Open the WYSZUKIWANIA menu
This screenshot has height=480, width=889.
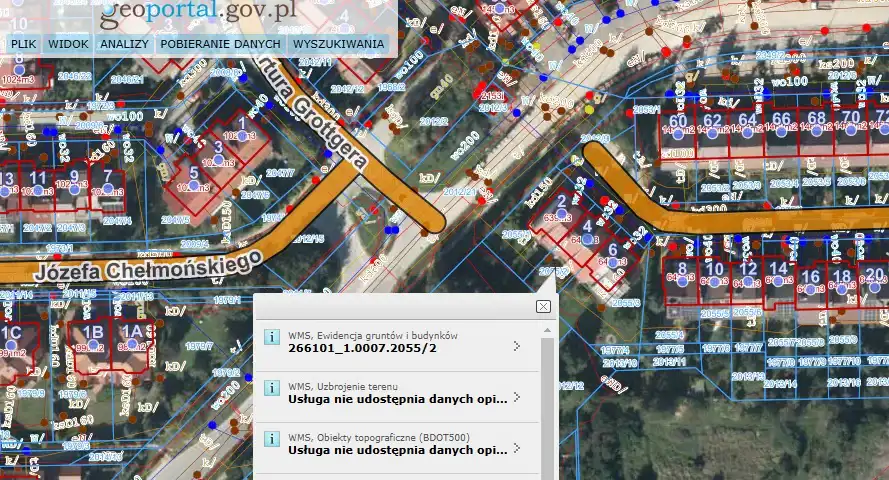(x=338, y=44)
